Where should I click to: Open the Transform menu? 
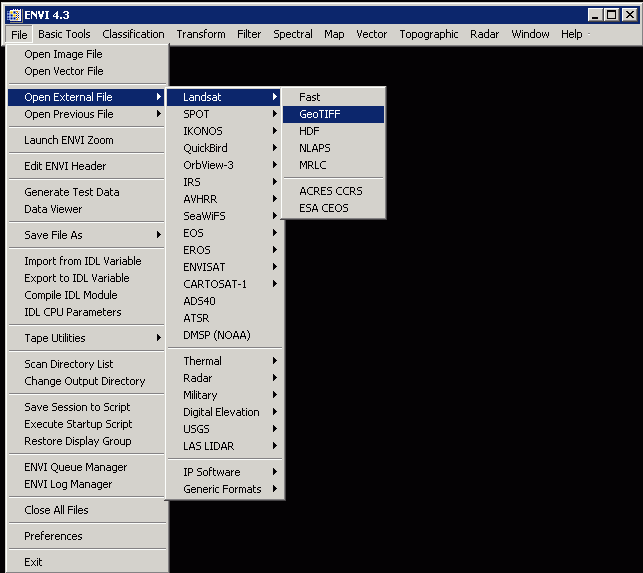pyautogui.click(x=201, y=34)
